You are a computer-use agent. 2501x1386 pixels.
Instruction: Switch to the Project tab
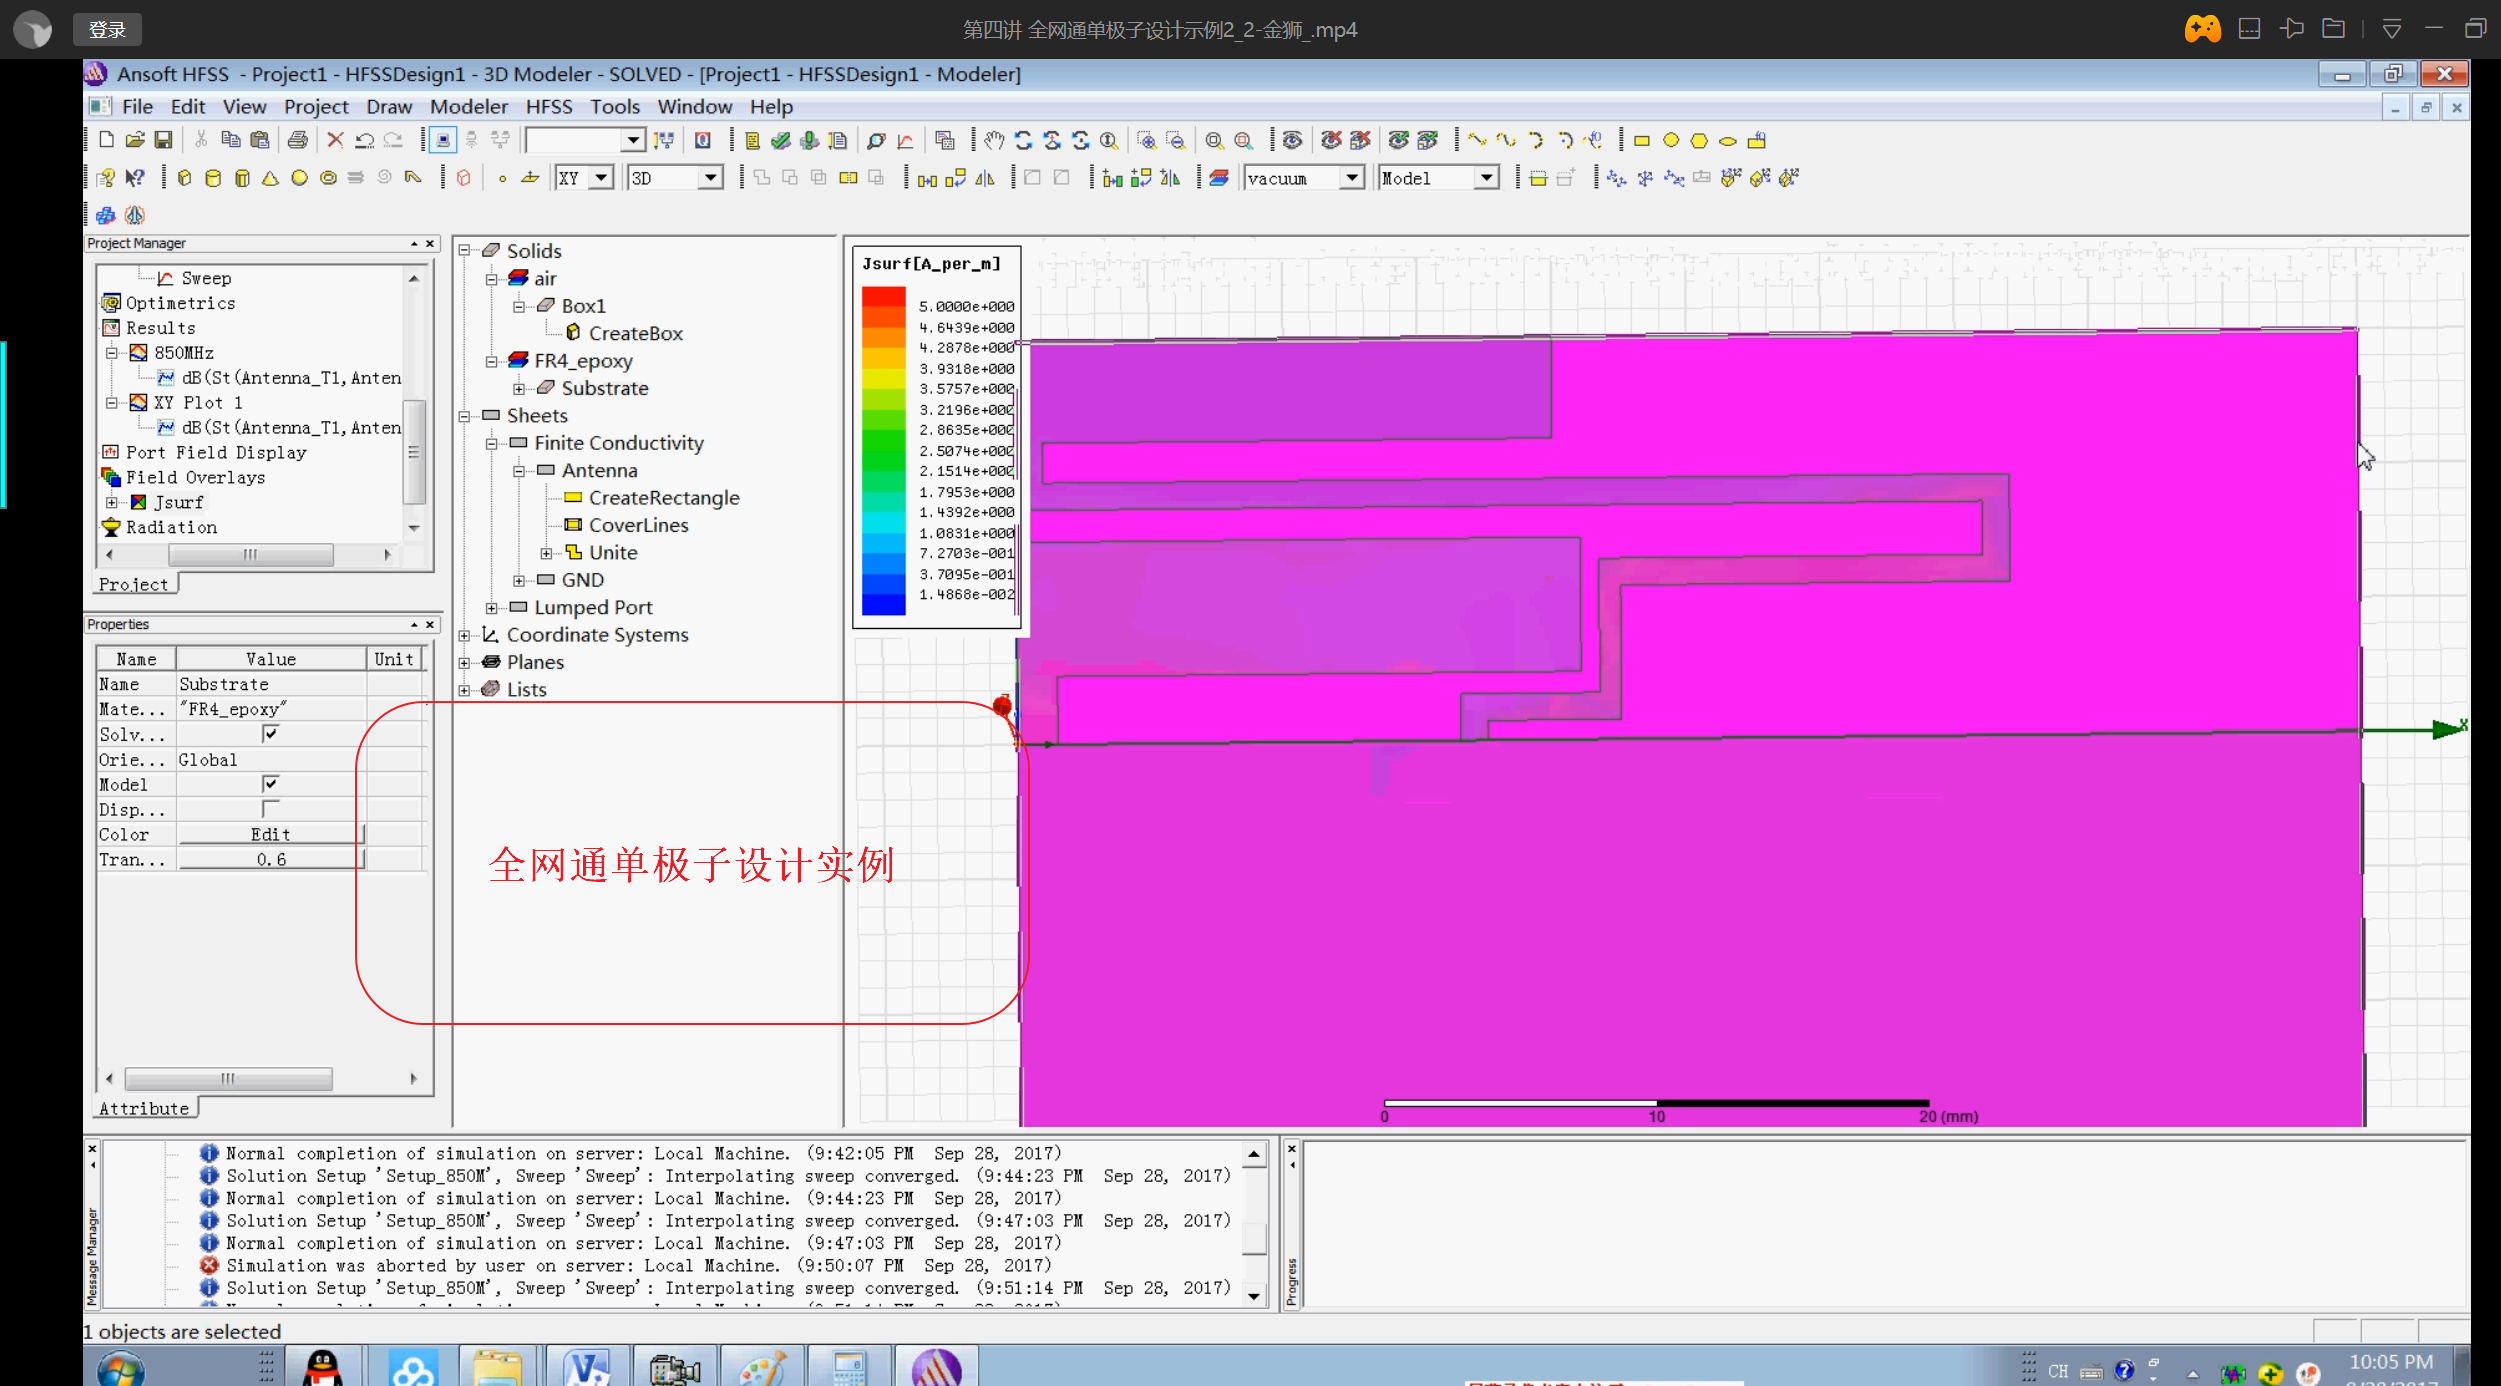[134, 584]
